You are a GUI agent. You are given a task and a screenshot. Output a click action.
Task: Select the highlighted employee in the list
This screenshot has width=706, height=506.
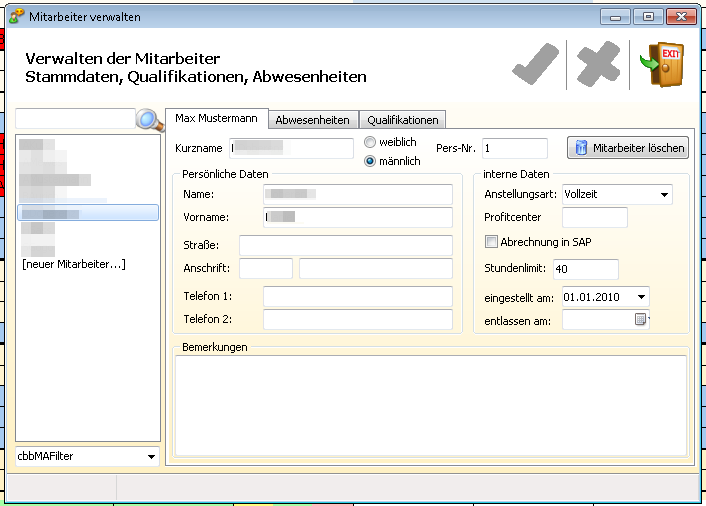88,213
